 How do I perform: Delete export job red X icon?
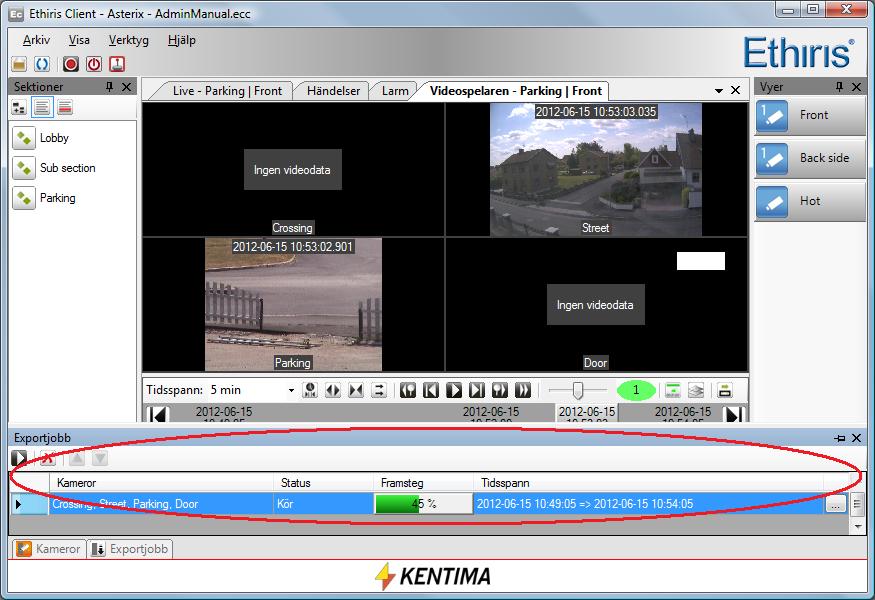[48, 458]
